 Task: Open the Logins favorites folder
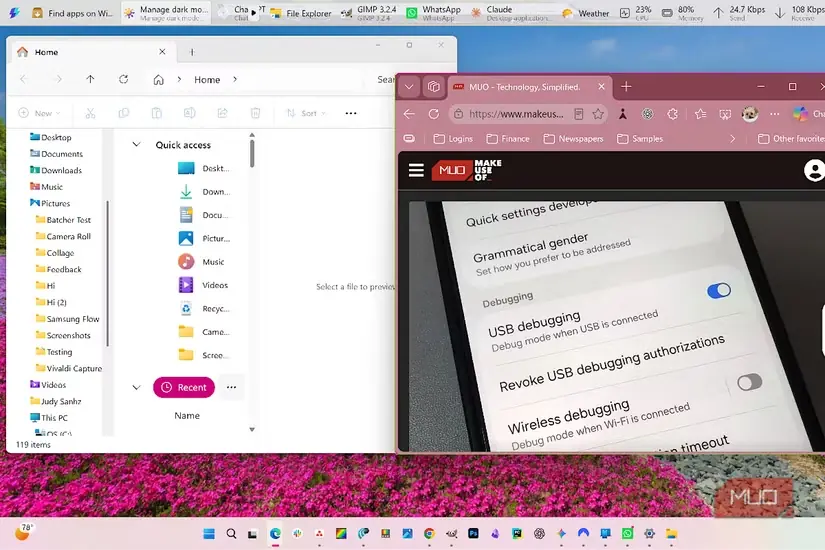pos(452,139)
